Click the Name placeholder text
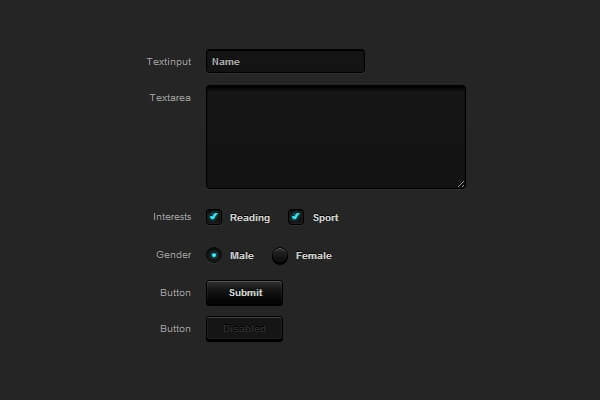This screenshot has height=400, width=600. [x=226, y=62]
